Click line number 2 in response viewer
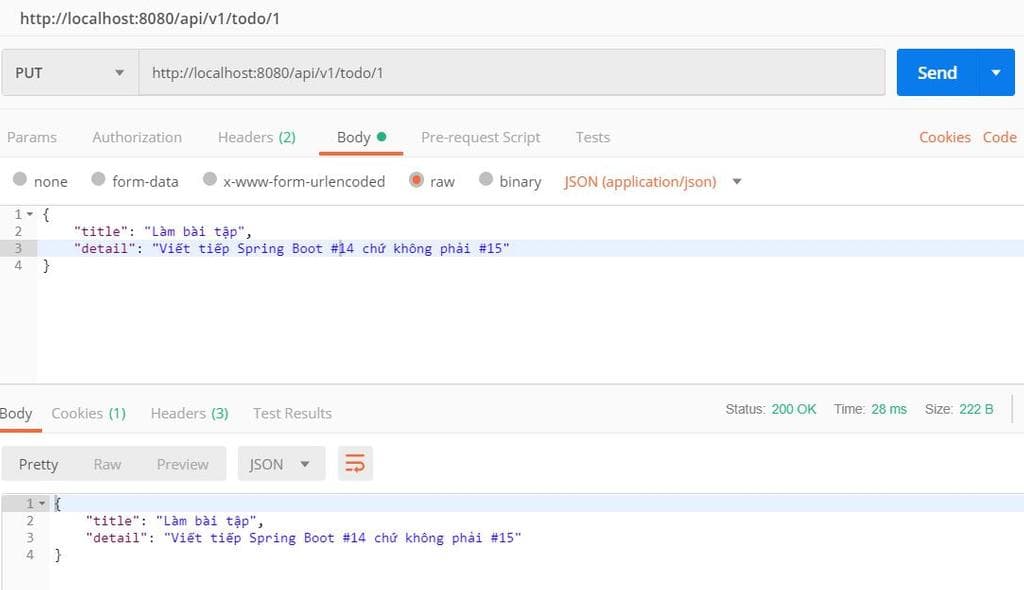The image size is (1024, 590). tap(30, 521)
